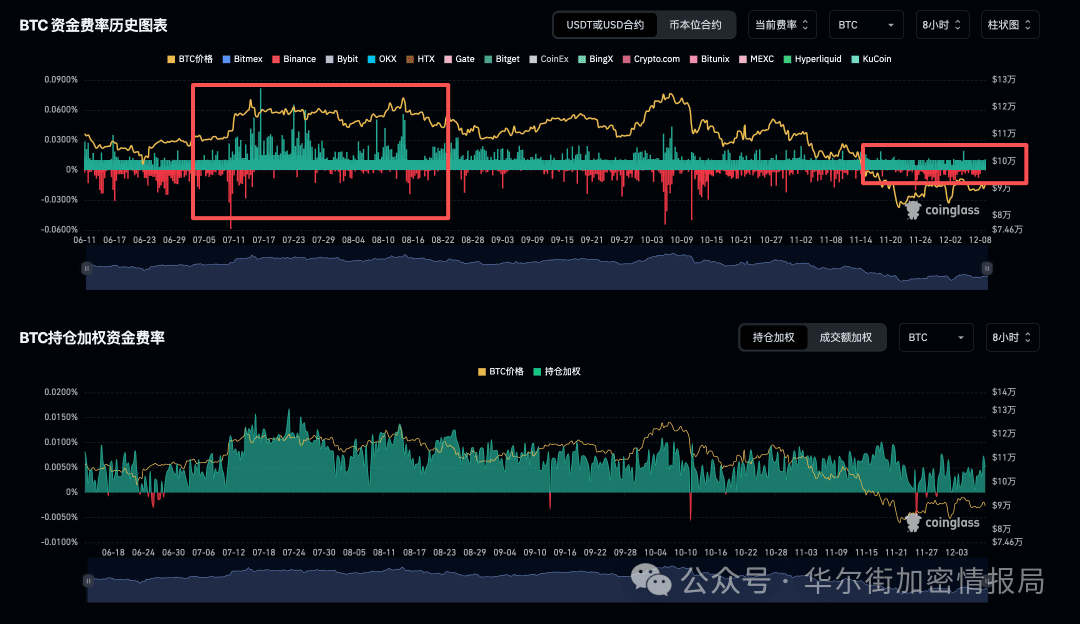Screen dimensions: 1080x624
Task: Toggle BTC价格 legend in bottom chart
Action: [501, 372]
